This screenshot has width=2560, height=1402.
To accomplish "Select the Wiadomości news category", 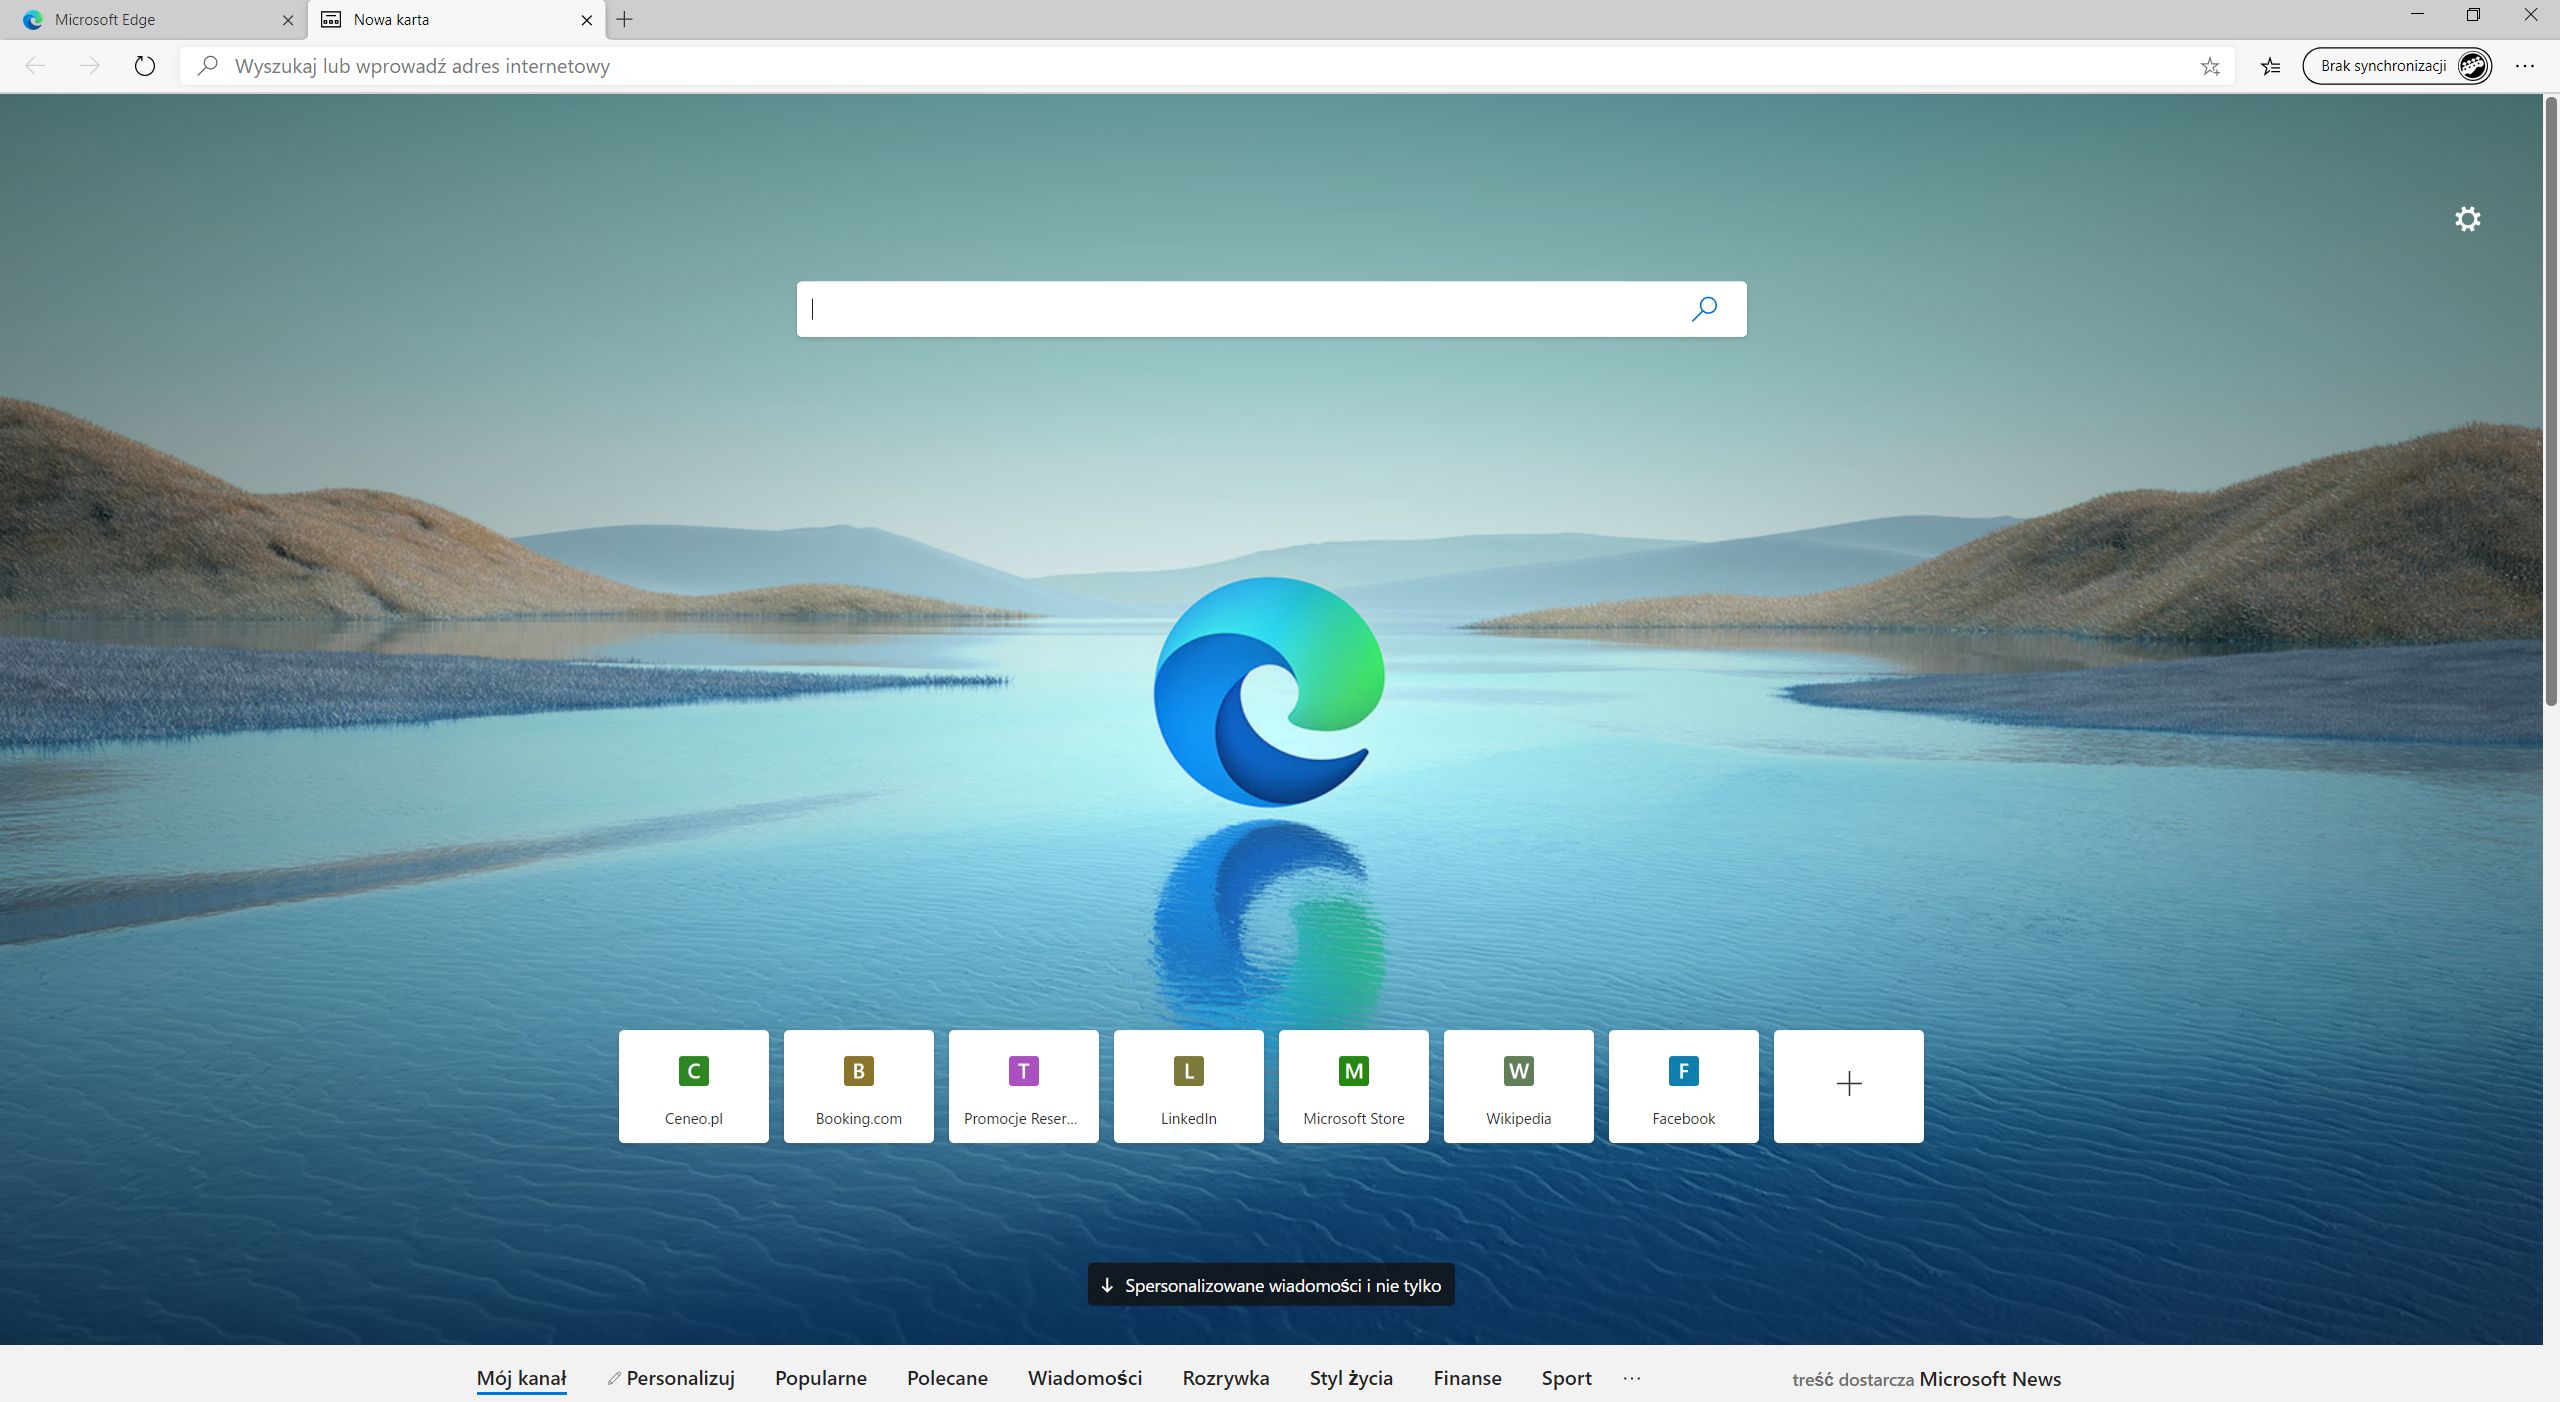I will (x=1084, y=1378).
